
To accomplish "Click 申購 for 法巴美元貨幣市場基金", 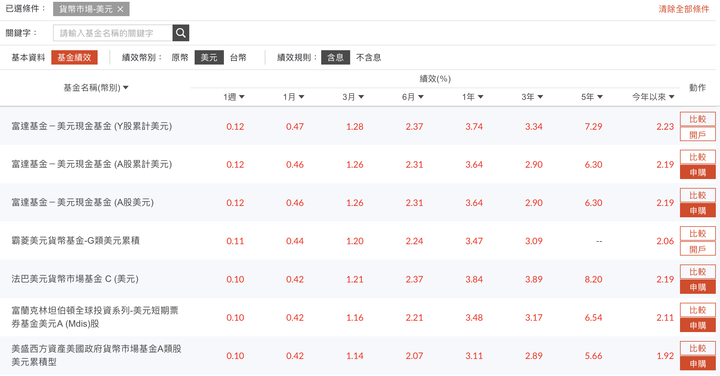I will point(698,287).
